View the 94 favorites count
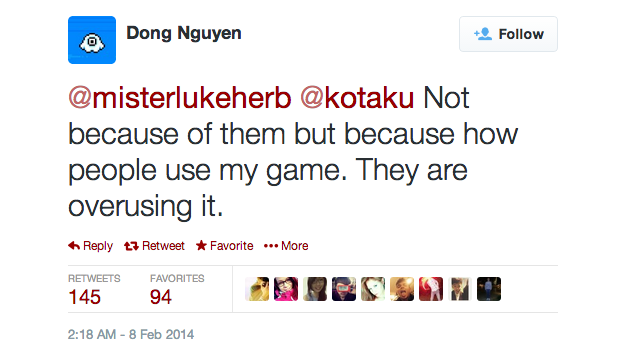Viewport: 640px width, 360px height. click(x=161, y=297)
